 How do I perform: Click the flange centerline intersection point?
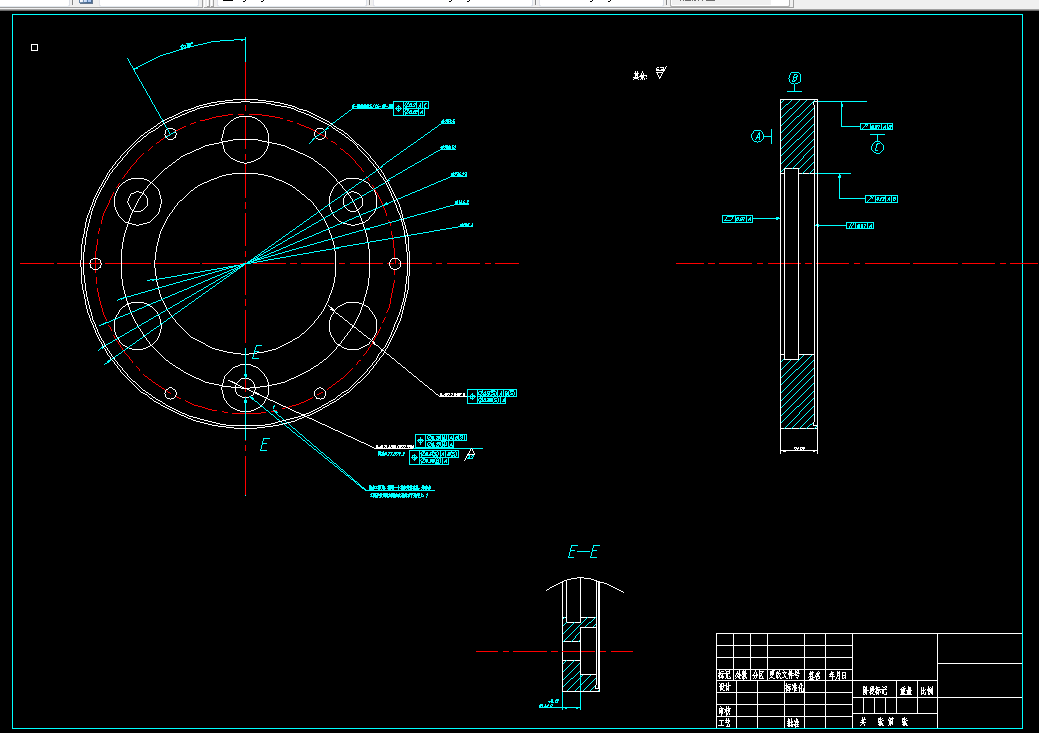click(246, 264)
